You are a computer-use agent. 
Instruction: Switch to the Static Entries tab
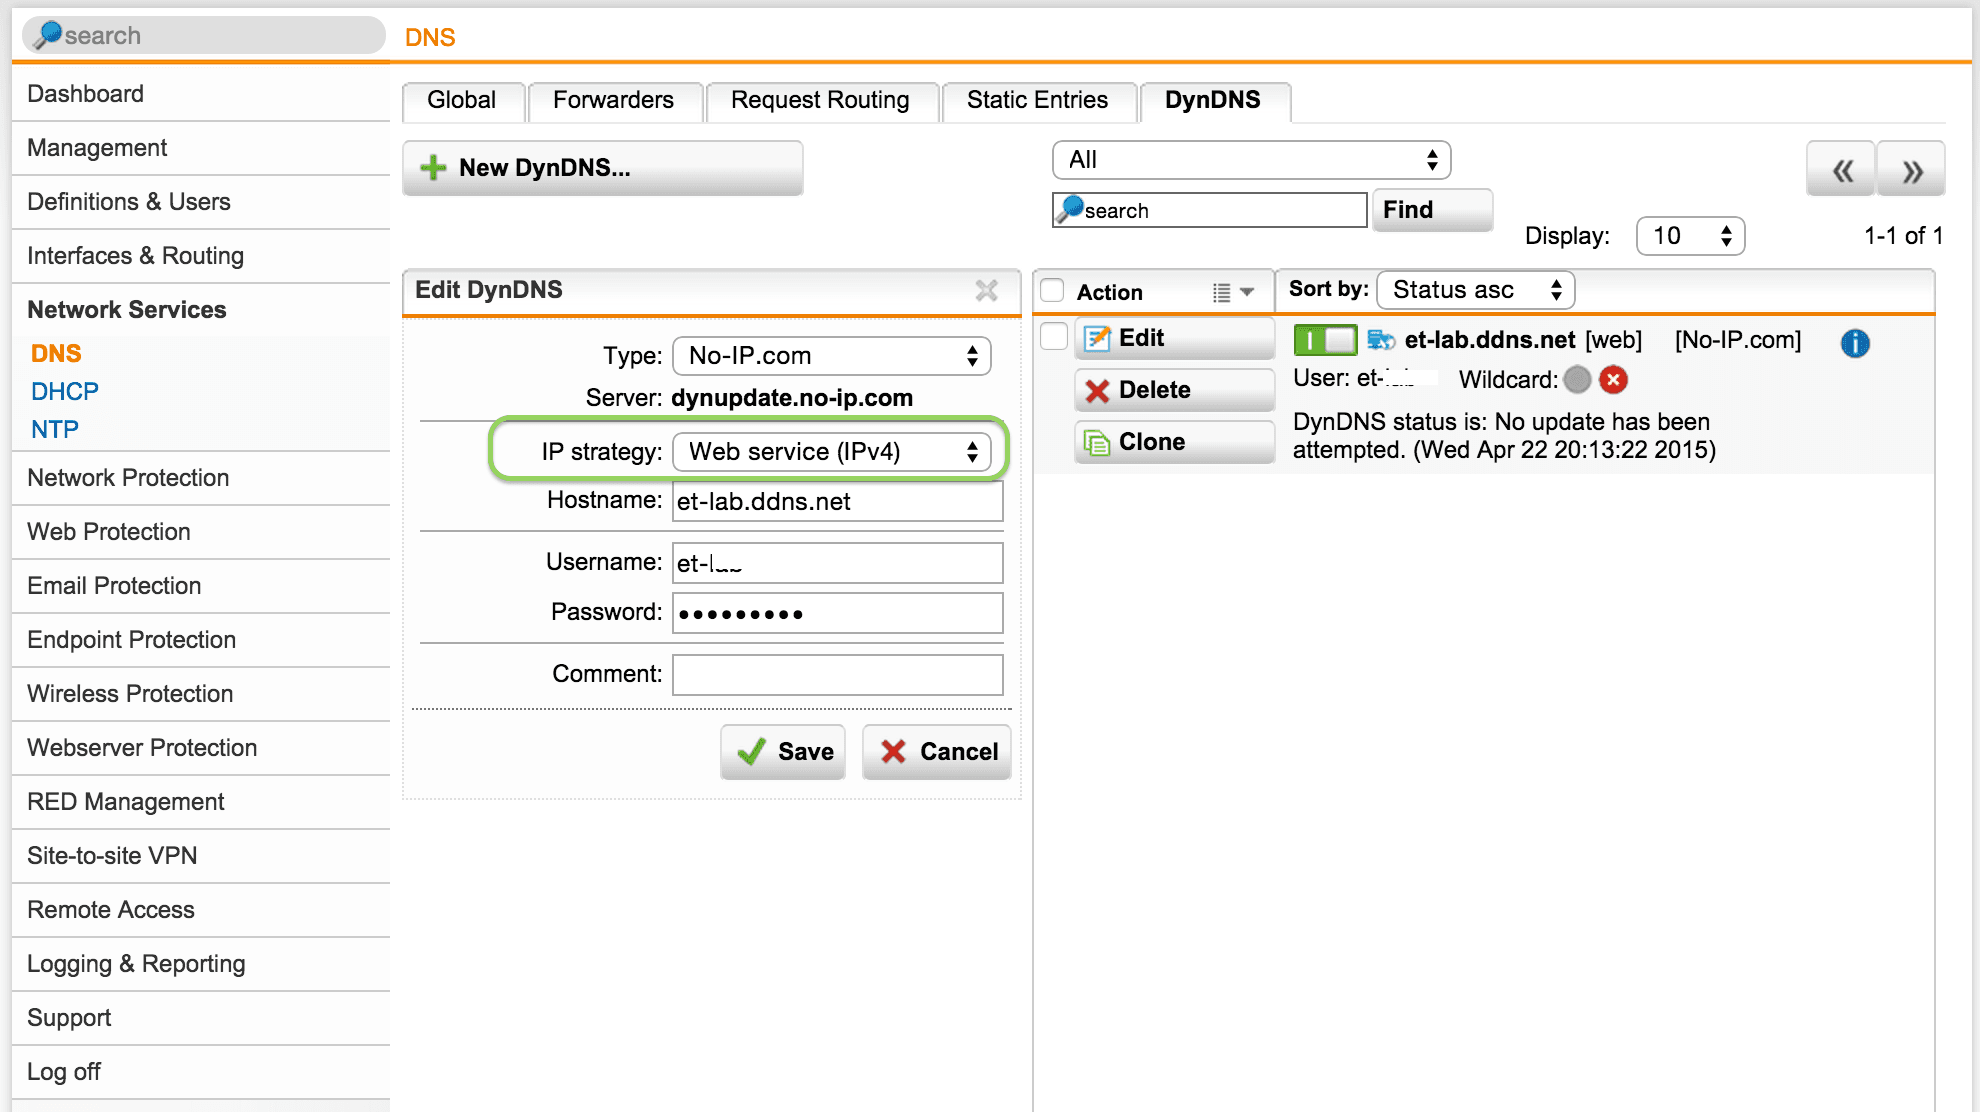1038,101
